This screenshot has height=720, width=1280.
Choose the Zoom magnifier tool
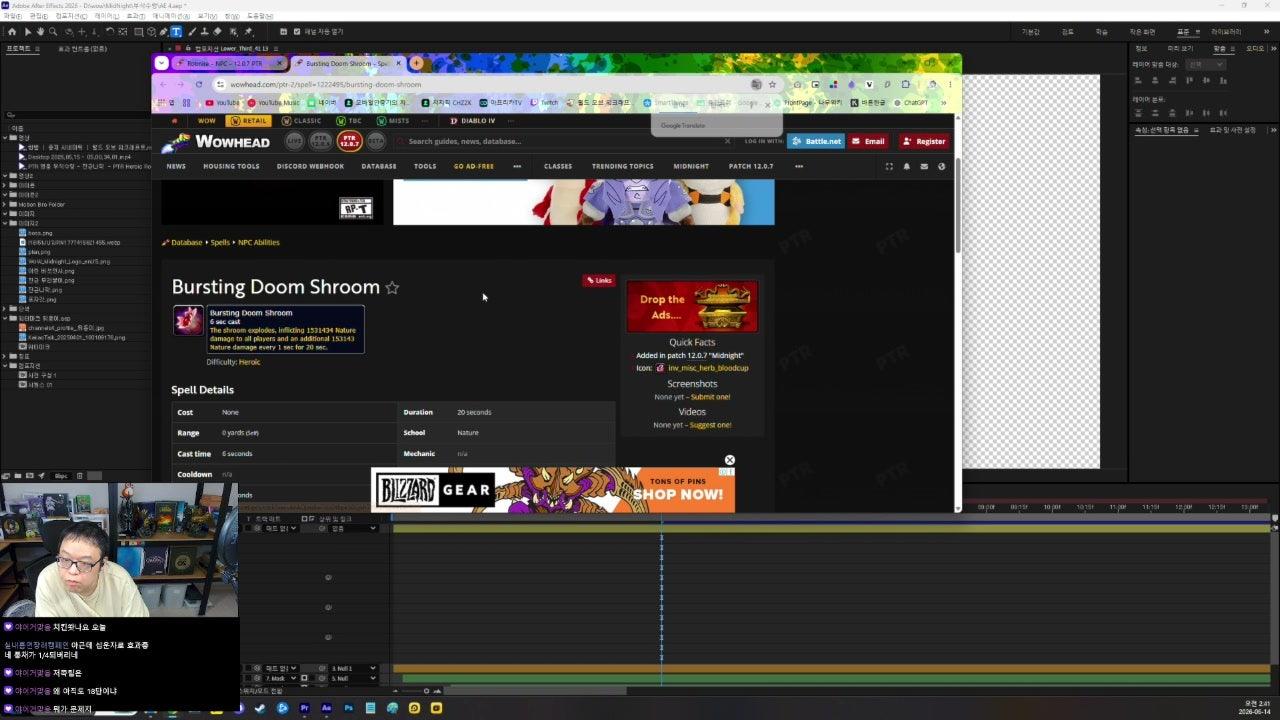(53, 31)
